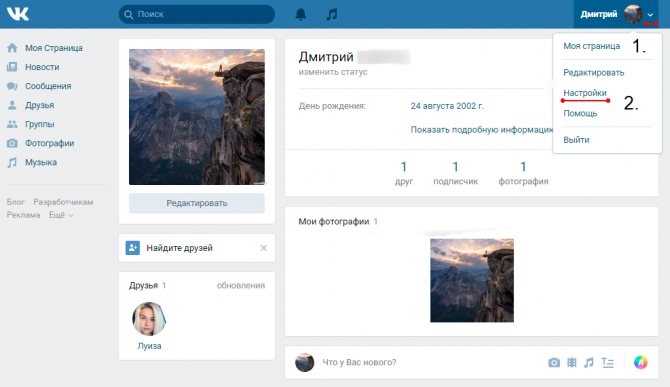Open the article editor text icon
Image resolution: width=670 pixels, height=387 pixels.
click(x=608, y=363)
